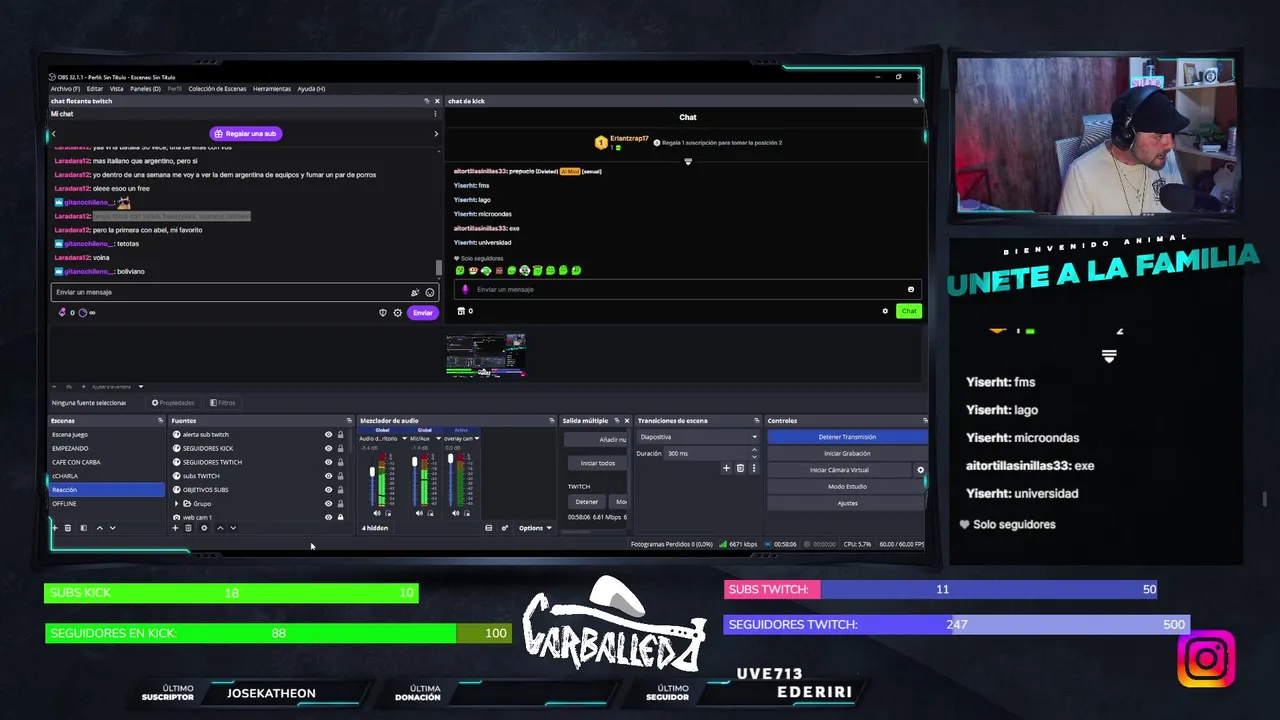This screenshot has height=720, width=1280.
Task: Toggle lock on OBJETIVOS SUBS source
Action: click(341, 490)
